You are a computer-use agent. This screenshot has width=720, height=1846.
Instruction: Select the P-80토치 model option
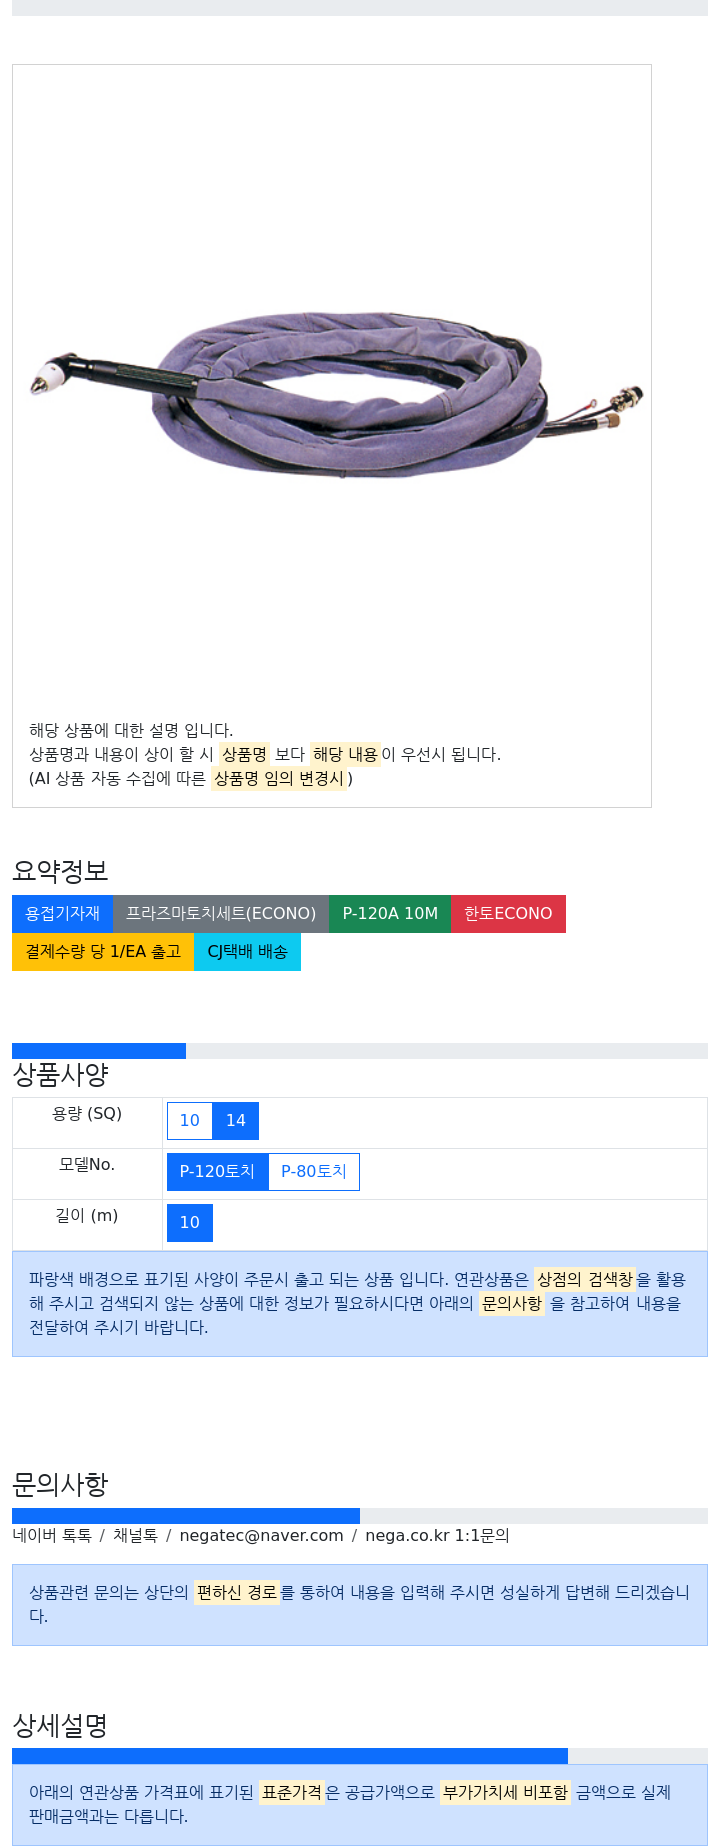314,1172
